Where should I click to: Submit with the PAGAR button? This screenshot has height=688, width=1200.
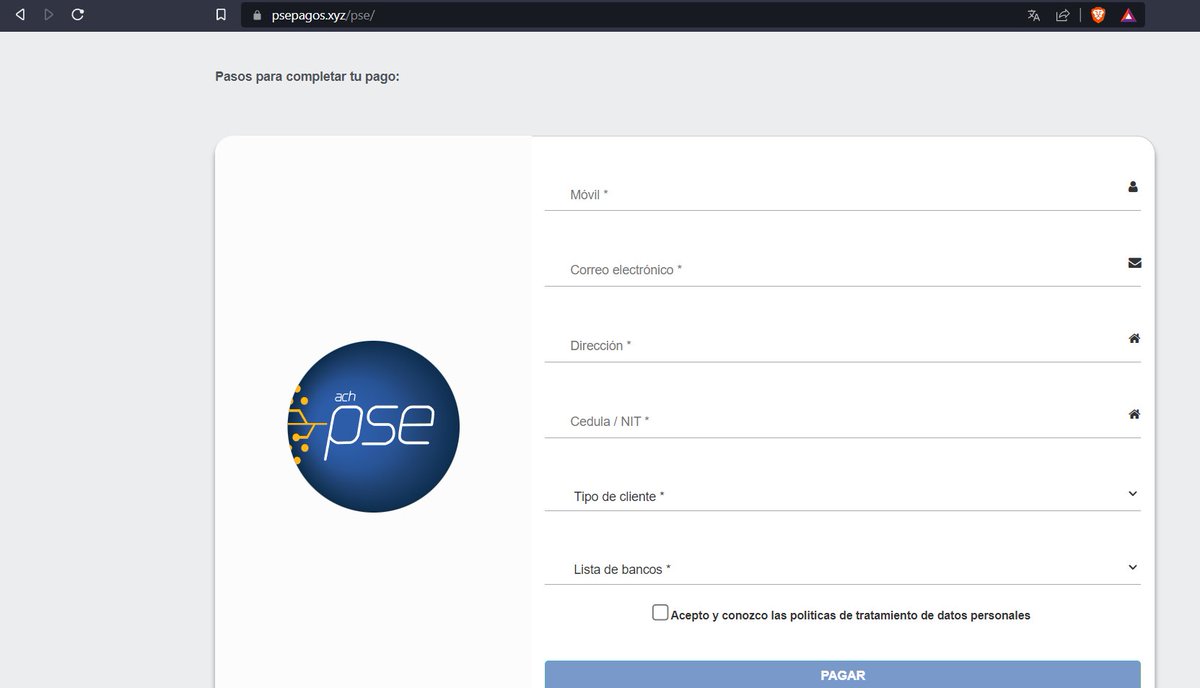tap(842, 675)
